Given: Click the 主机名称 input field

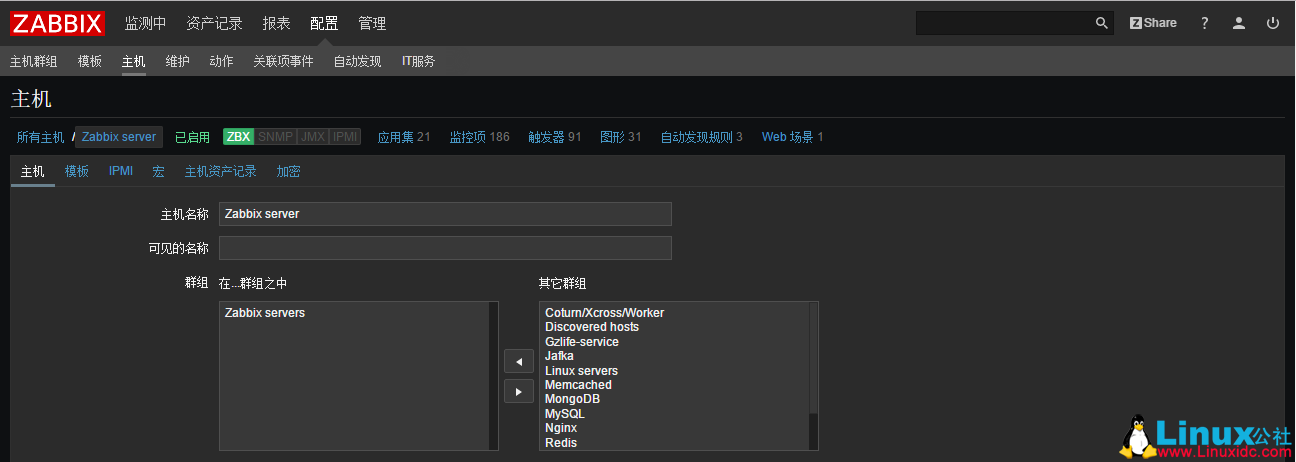Looking at the screenshot, I should [445, 214].
